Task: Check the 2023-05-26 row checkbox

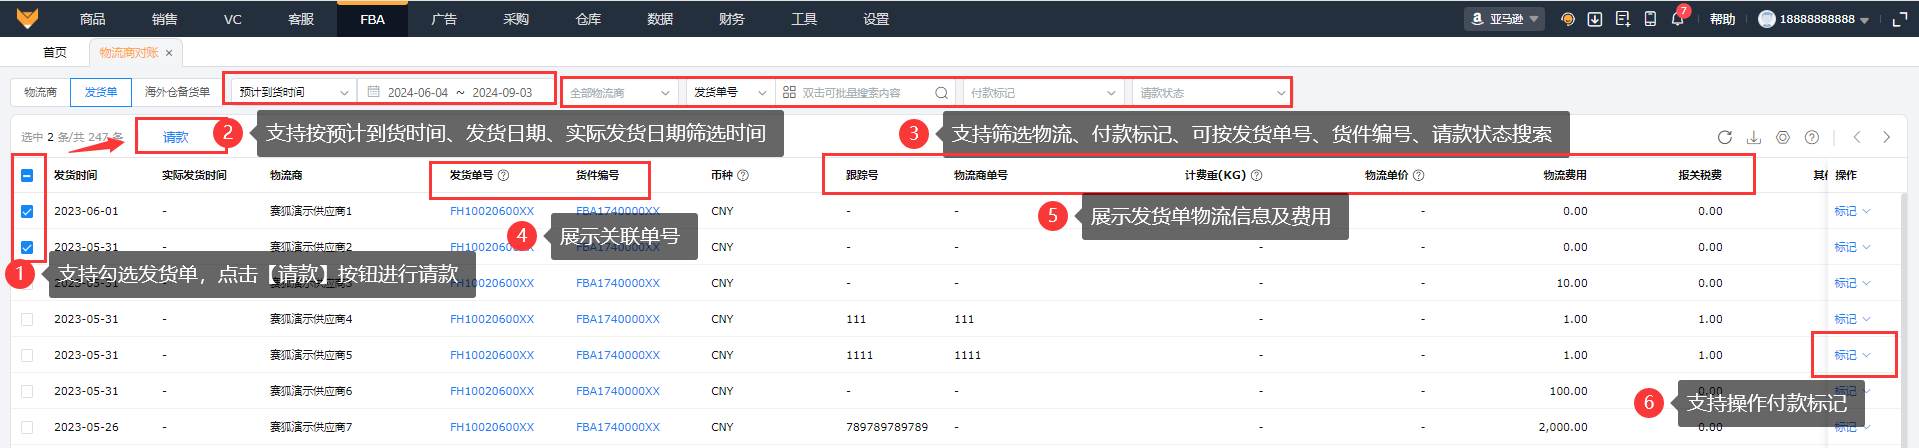Action: coord(27,427)
